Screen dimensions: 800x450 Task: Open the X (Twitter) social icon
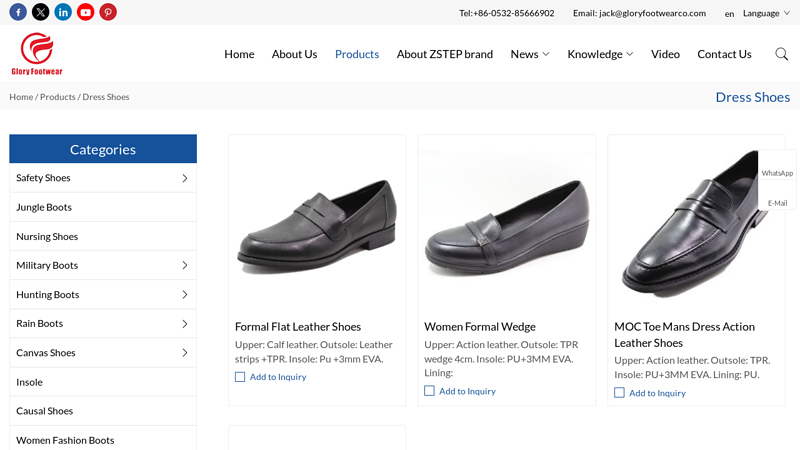[40, 12]
